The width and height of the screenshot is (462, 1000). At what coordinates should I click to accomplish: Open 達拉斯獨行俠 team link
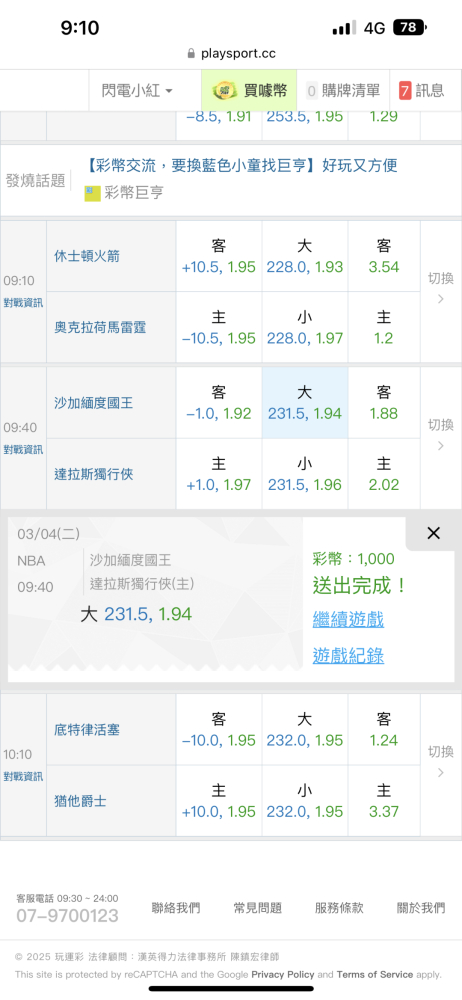(94, 474)
